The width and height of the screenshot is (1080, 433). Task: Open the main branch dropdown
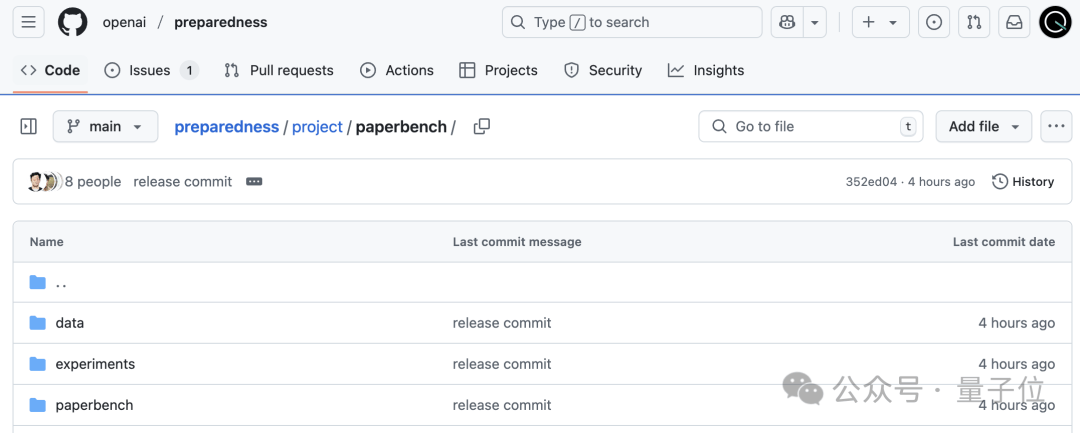point(105,127)
